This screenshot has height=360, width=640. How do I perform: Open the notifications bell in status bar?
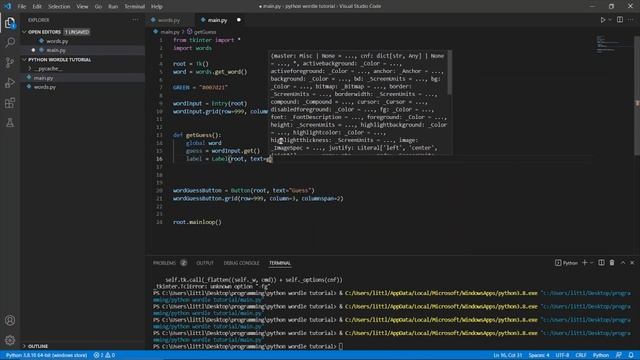click(631, 355)
